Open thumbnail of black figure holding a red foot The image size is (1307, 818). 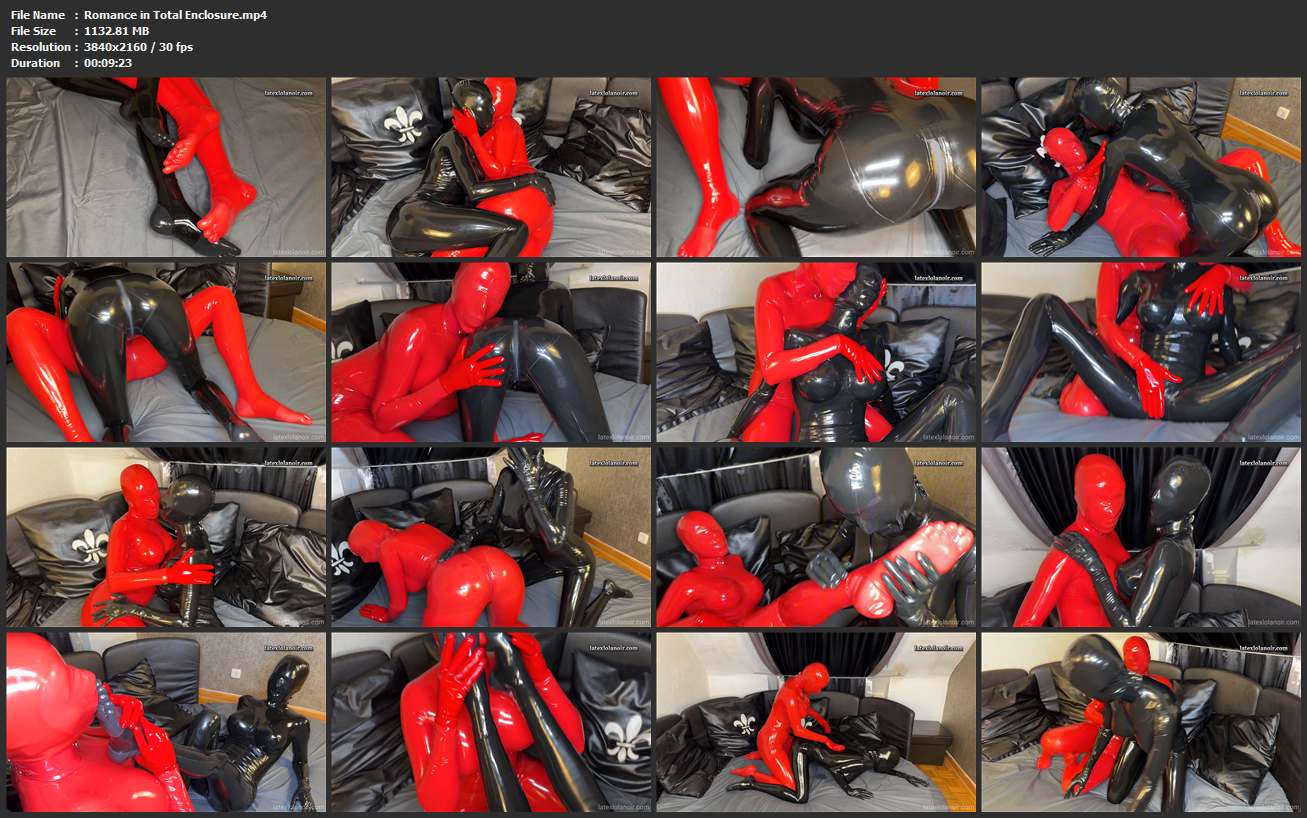(816, 537)
